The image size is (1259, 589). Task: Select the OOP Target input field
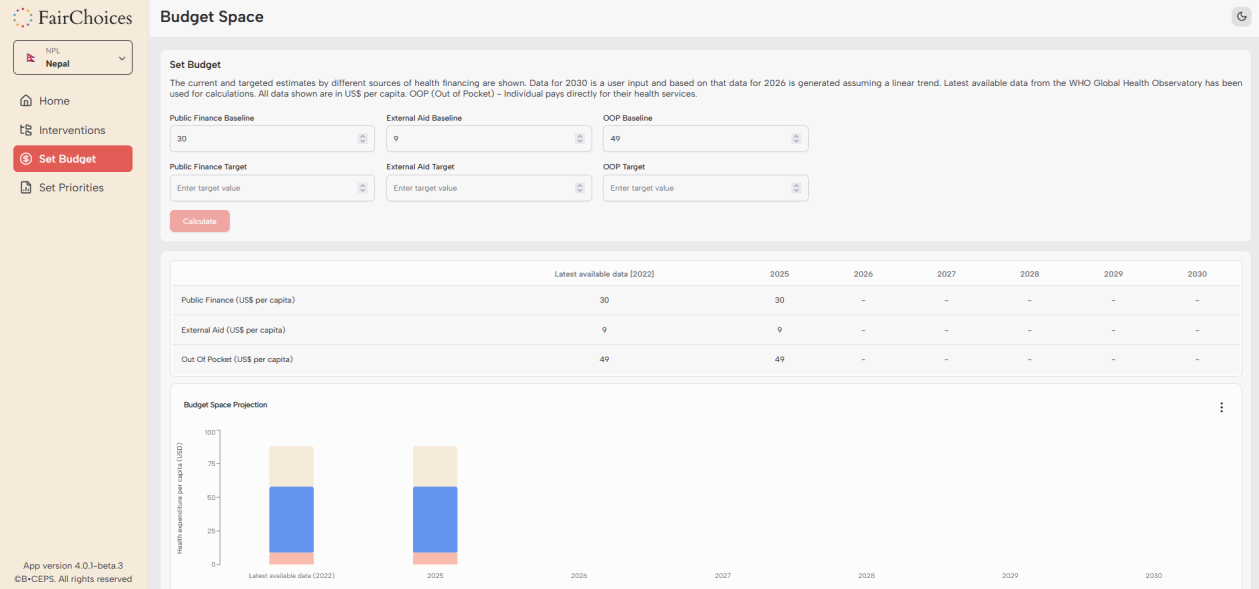click(x=696, y=188)
